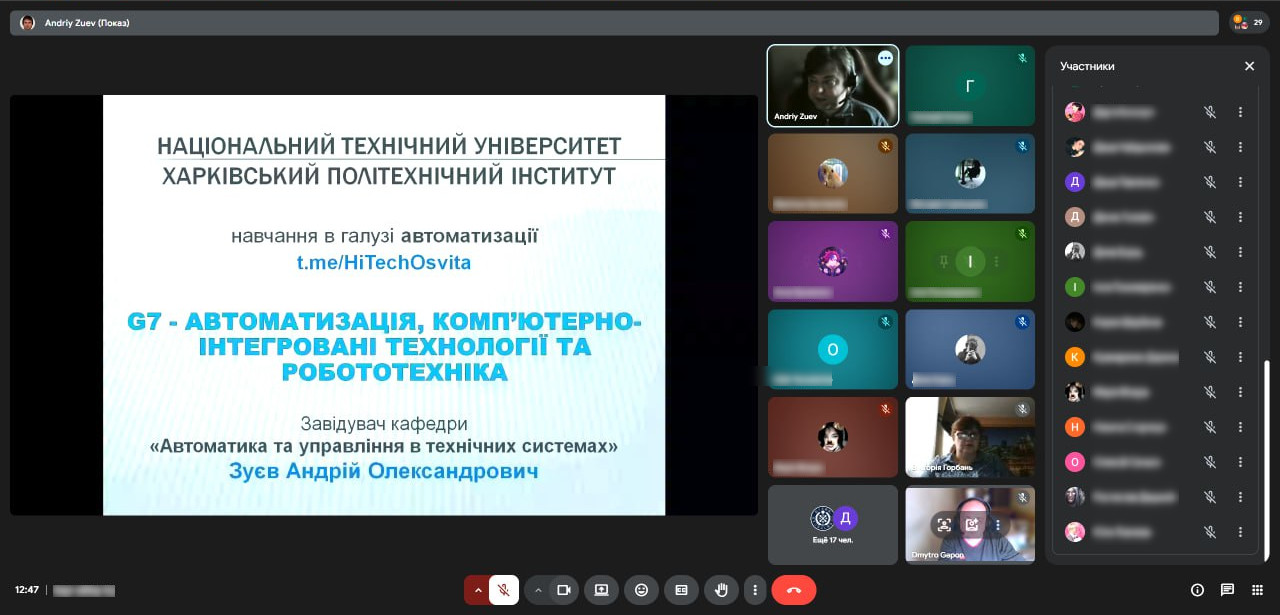This screenshot has height=615, width=1280.
Task: Click red mute indicator on dark-red tile
Action: [x=885, y=410]
